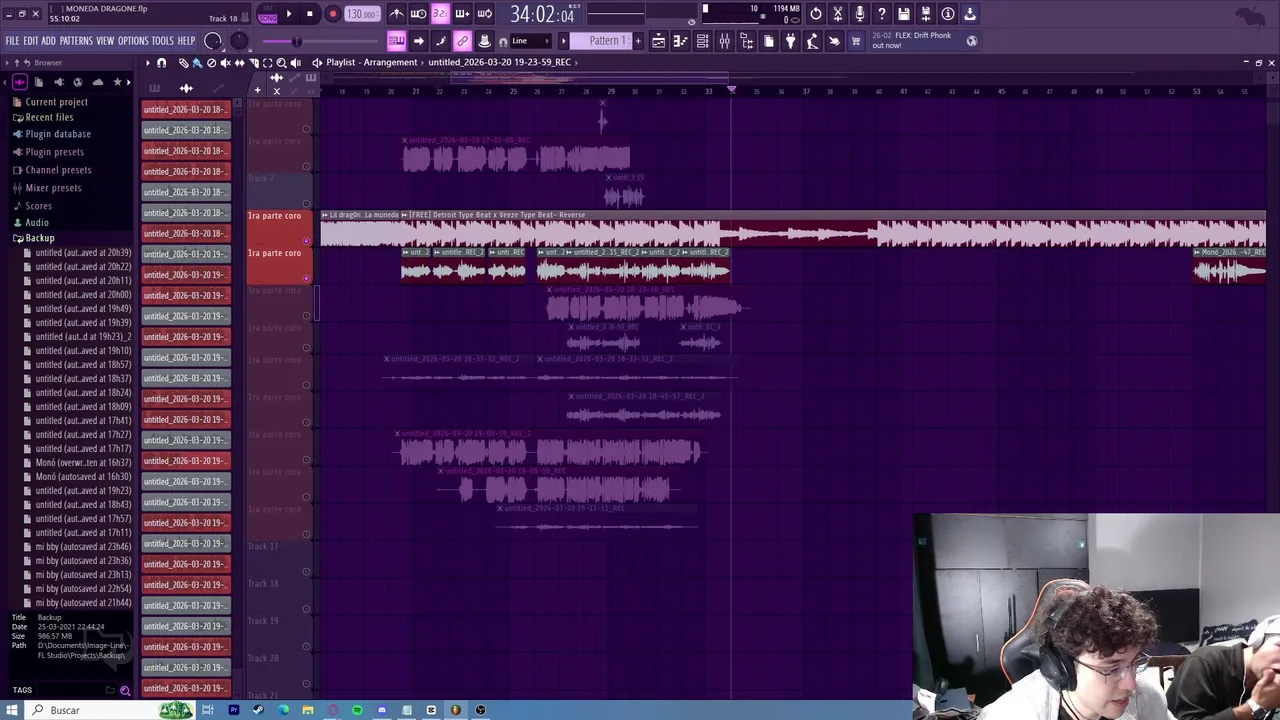Open the Channel rack view icon
Screen dimensions: 1280x720
[702, 41]
